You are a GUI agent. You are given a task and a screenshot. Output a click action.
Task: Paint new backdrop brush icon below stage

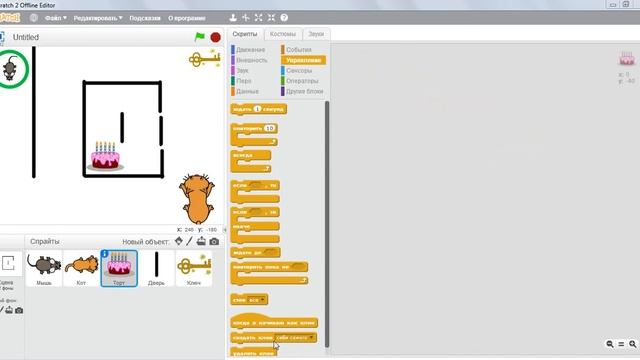pos(1,310)
